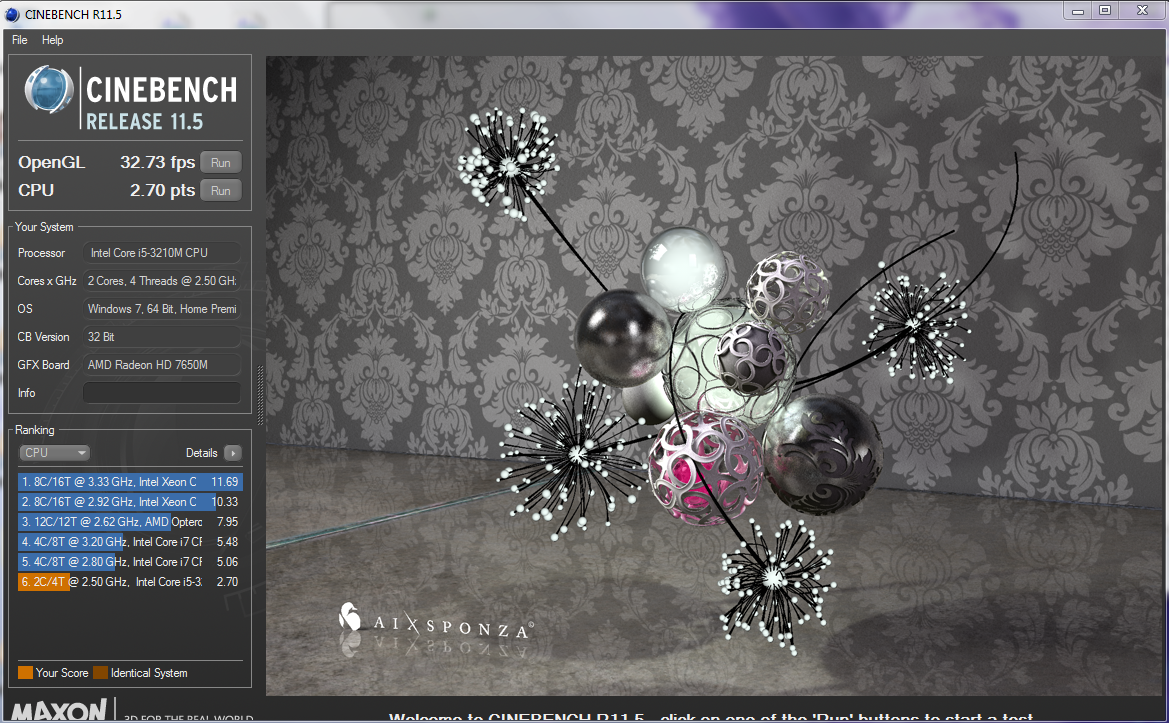Expand ranking Details arrow

point(233,452)
